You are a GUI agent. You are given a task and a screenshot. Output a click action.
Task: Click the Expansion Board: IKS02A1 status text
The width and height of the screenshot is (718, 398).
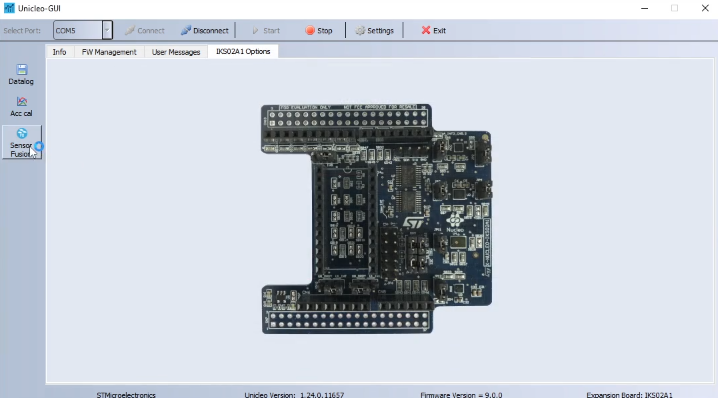pyautogui.click(x=629, y=394)
